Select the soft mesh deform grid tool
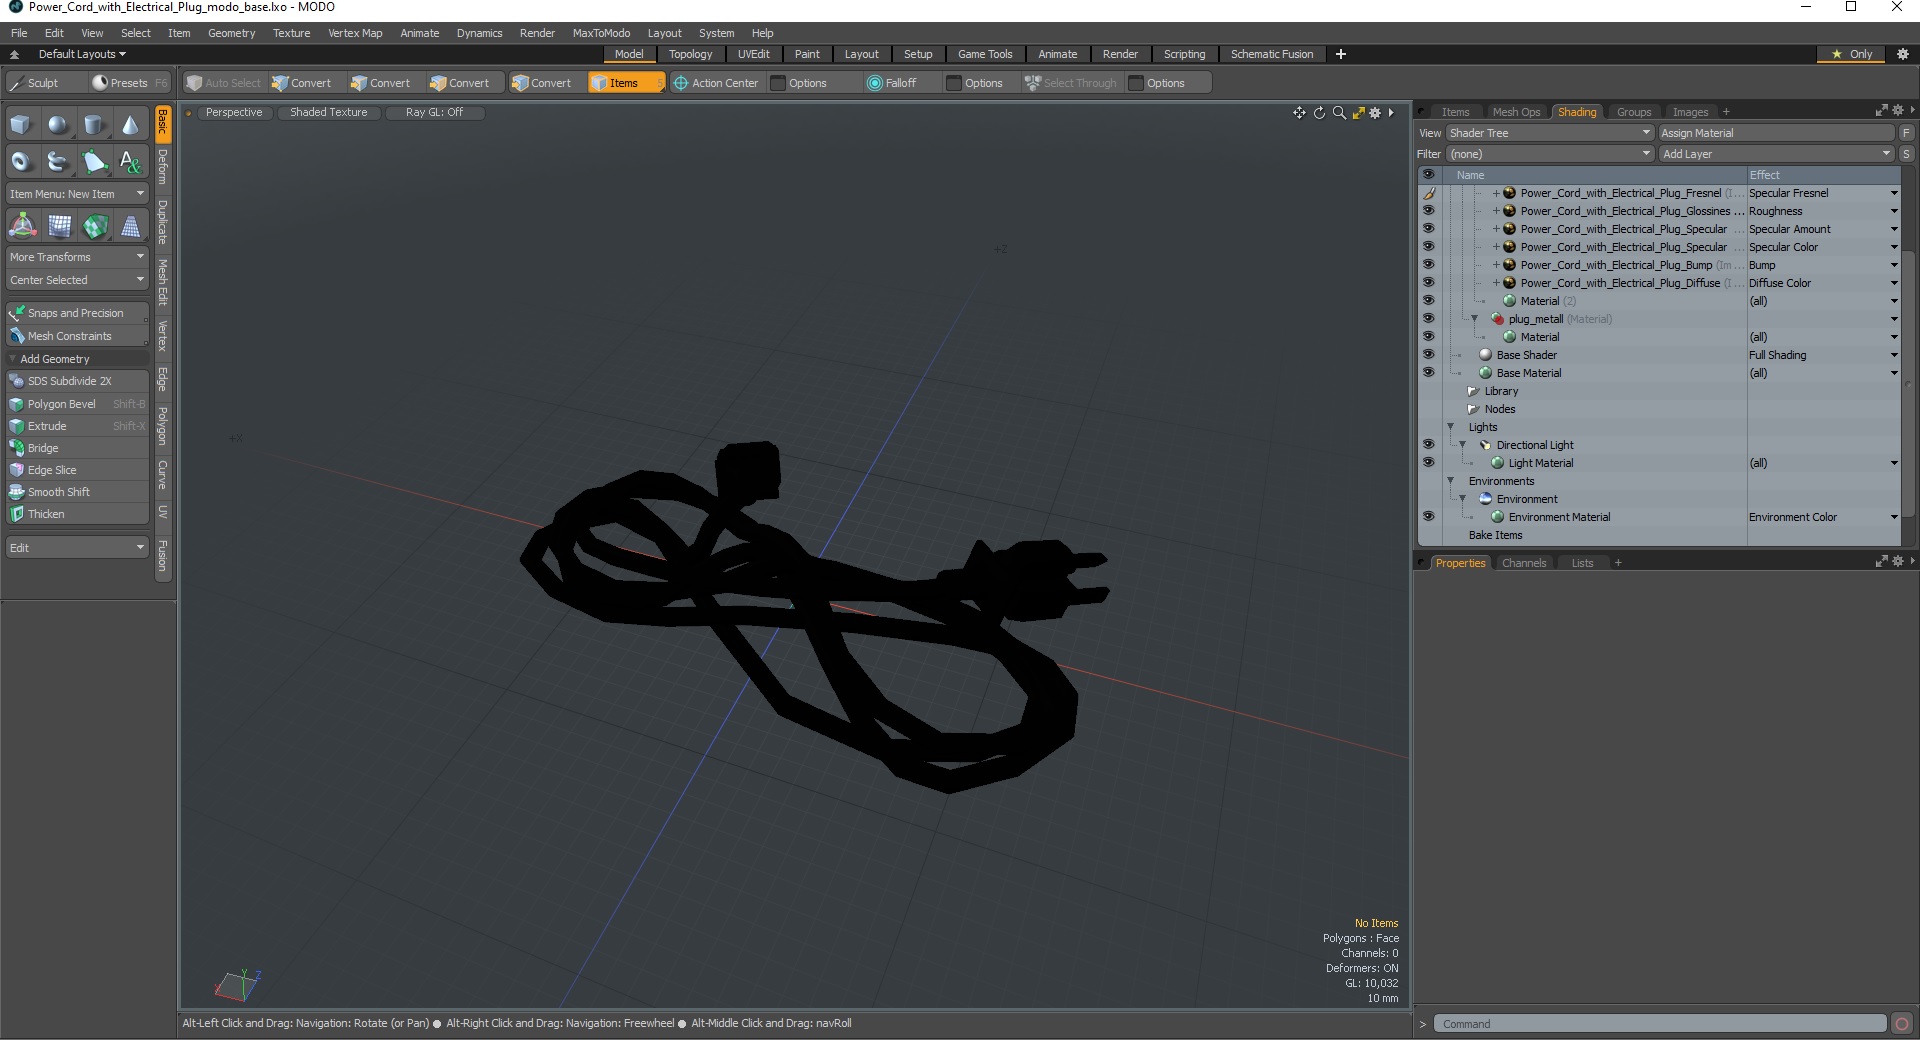Screen dimensions: 1920x1040 pos(58,226)
